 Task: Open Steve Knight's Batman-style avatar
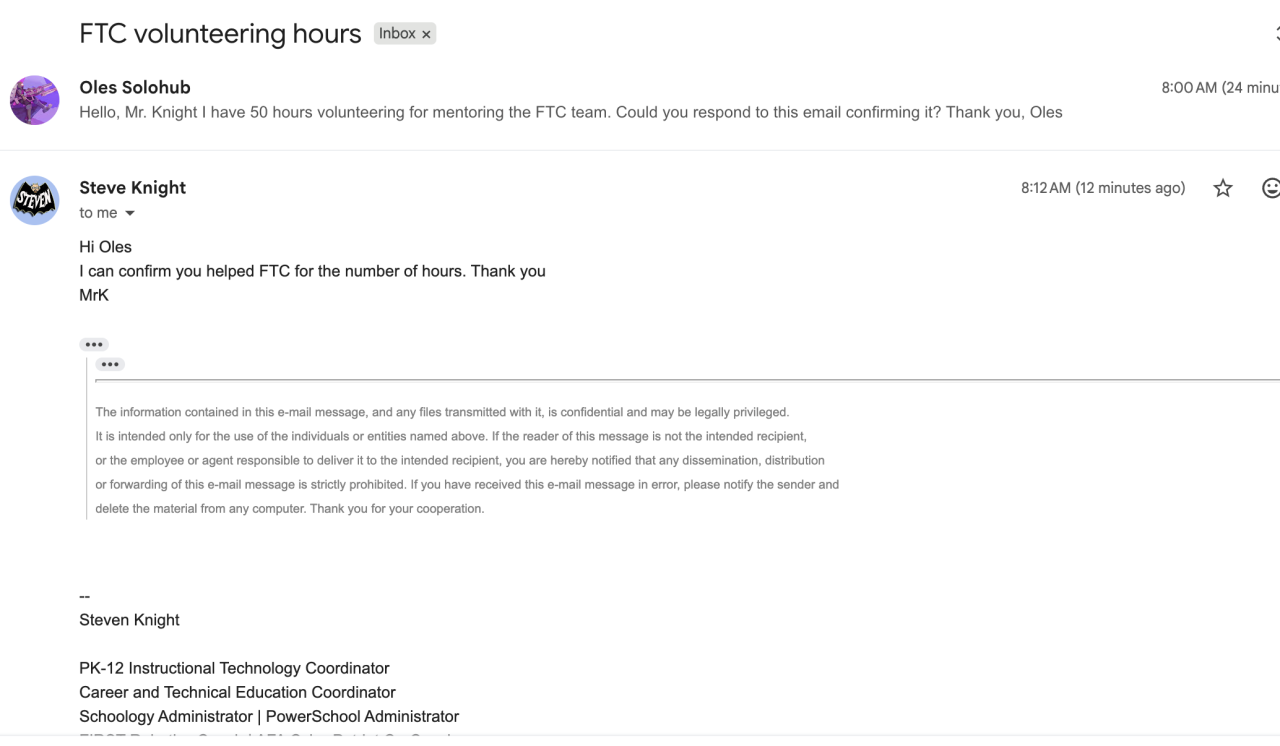35,200
